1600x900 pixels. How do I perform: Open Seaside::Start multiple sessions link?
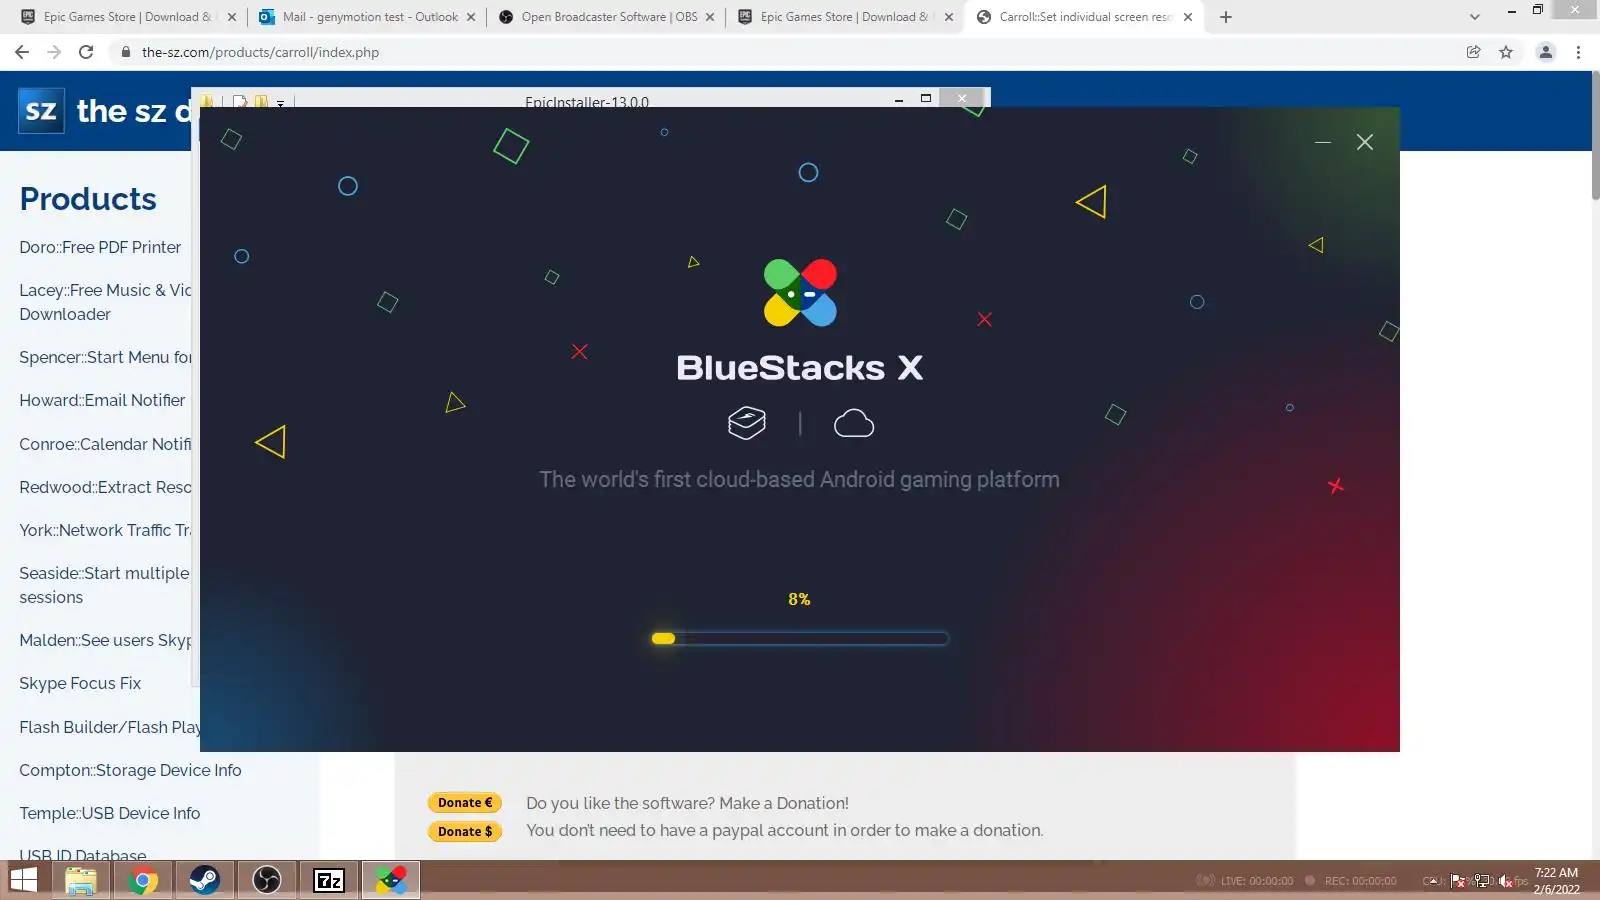coord(104,585)
